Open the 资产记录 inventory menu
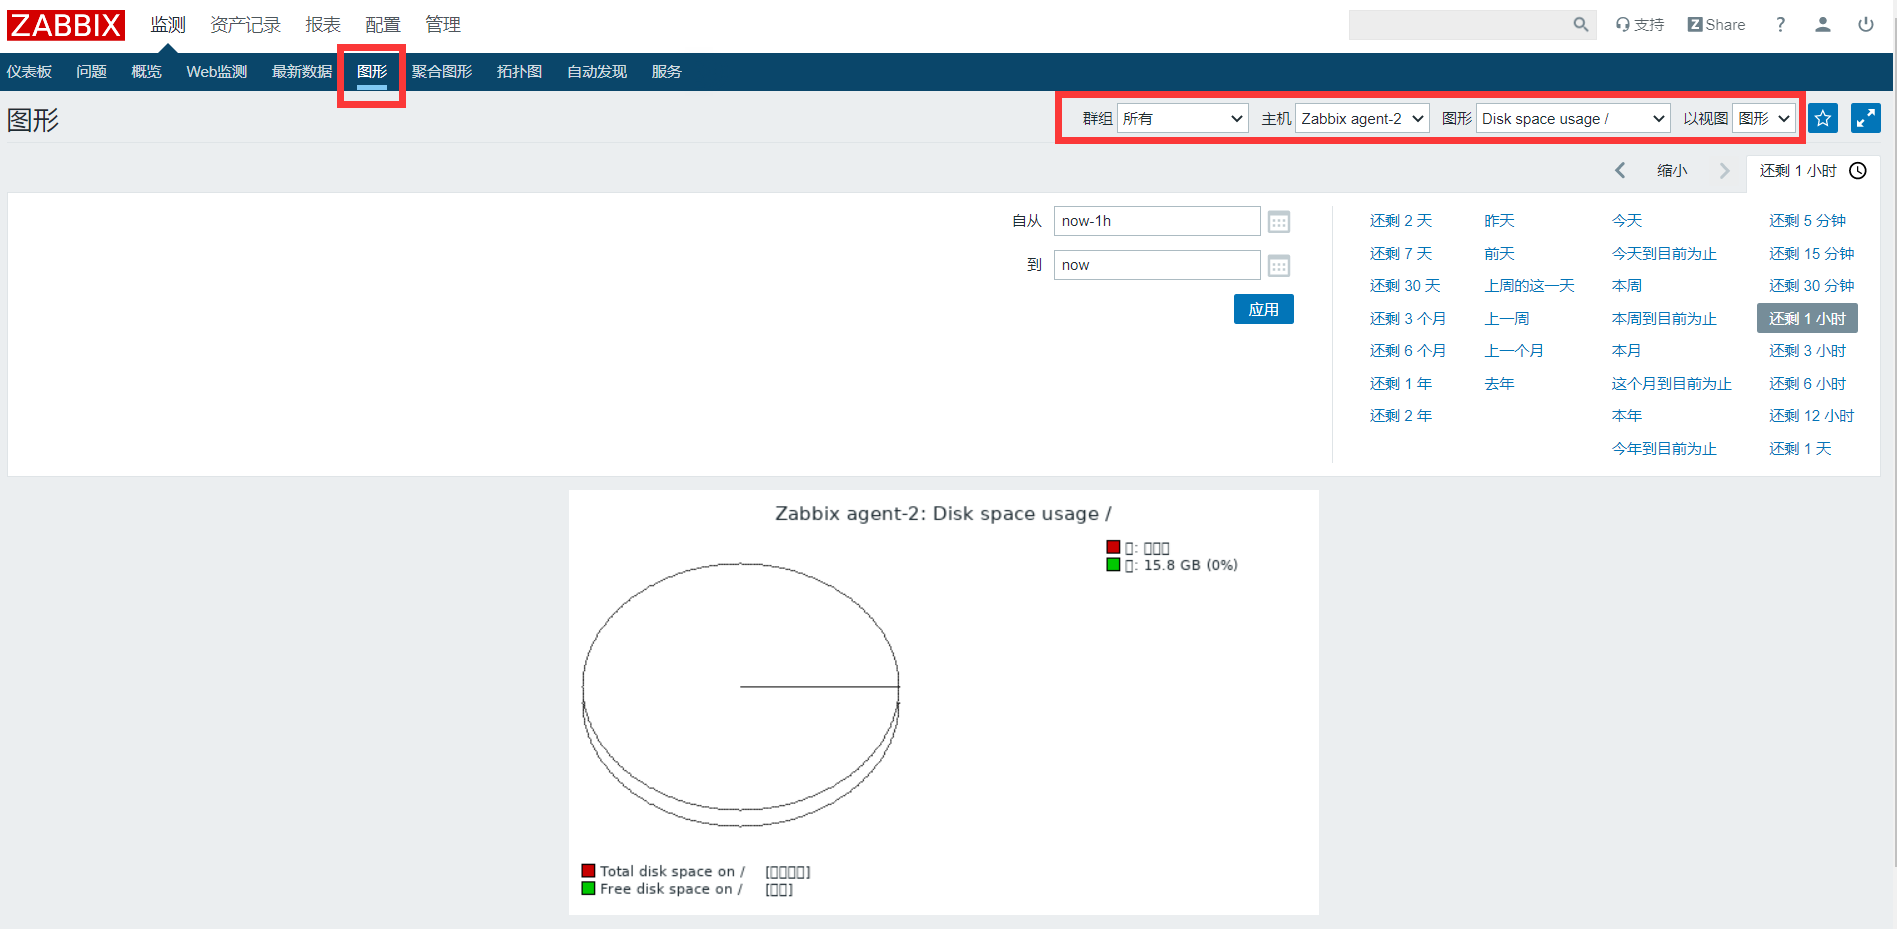 [x=245, y=25]
